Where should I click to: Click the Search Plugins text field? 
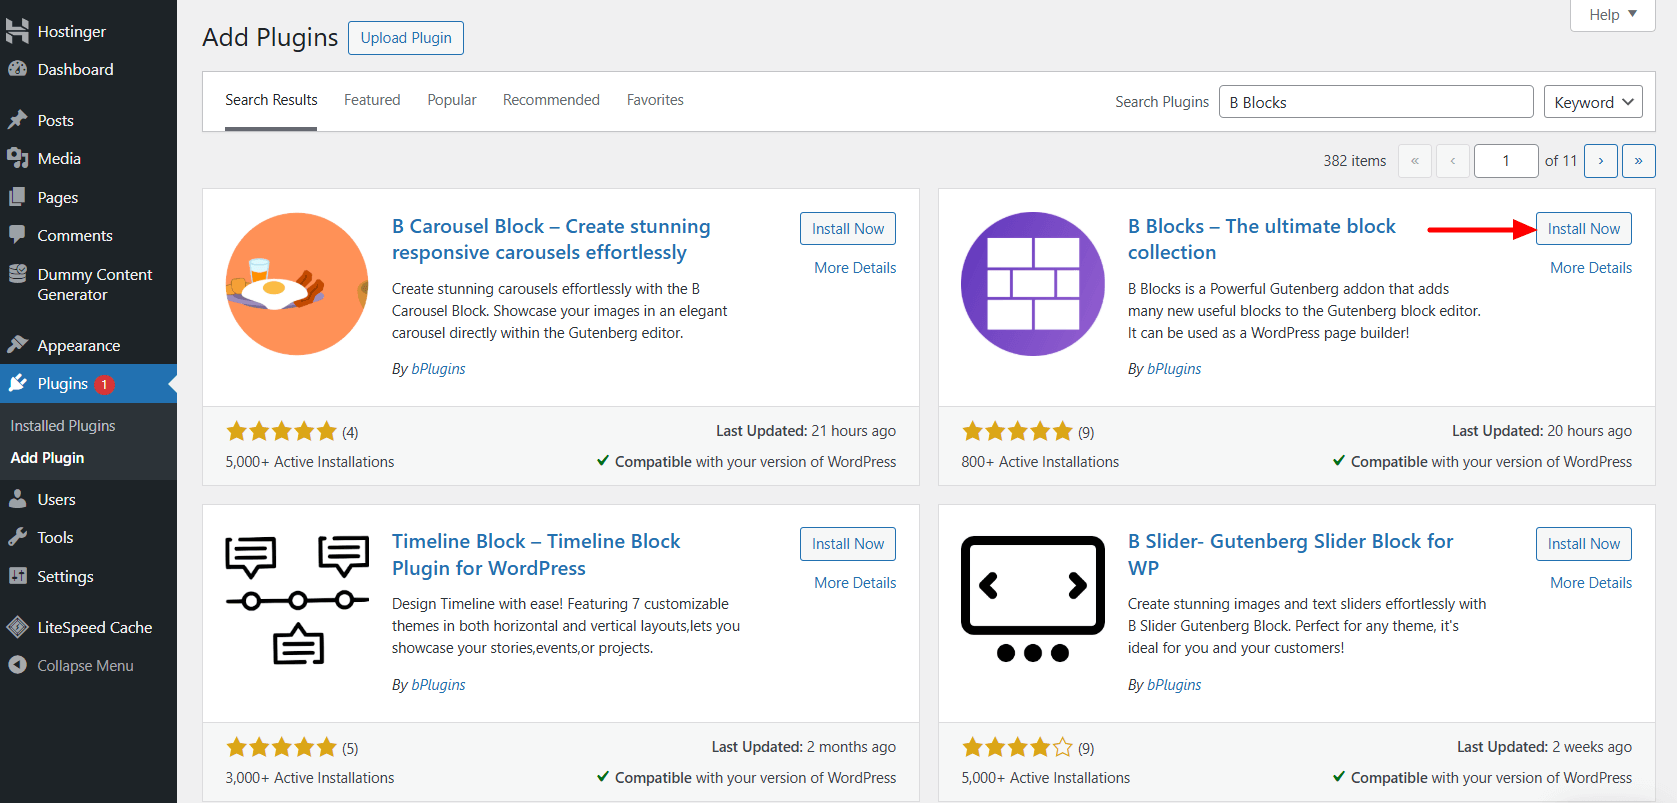coord(1376,102)
